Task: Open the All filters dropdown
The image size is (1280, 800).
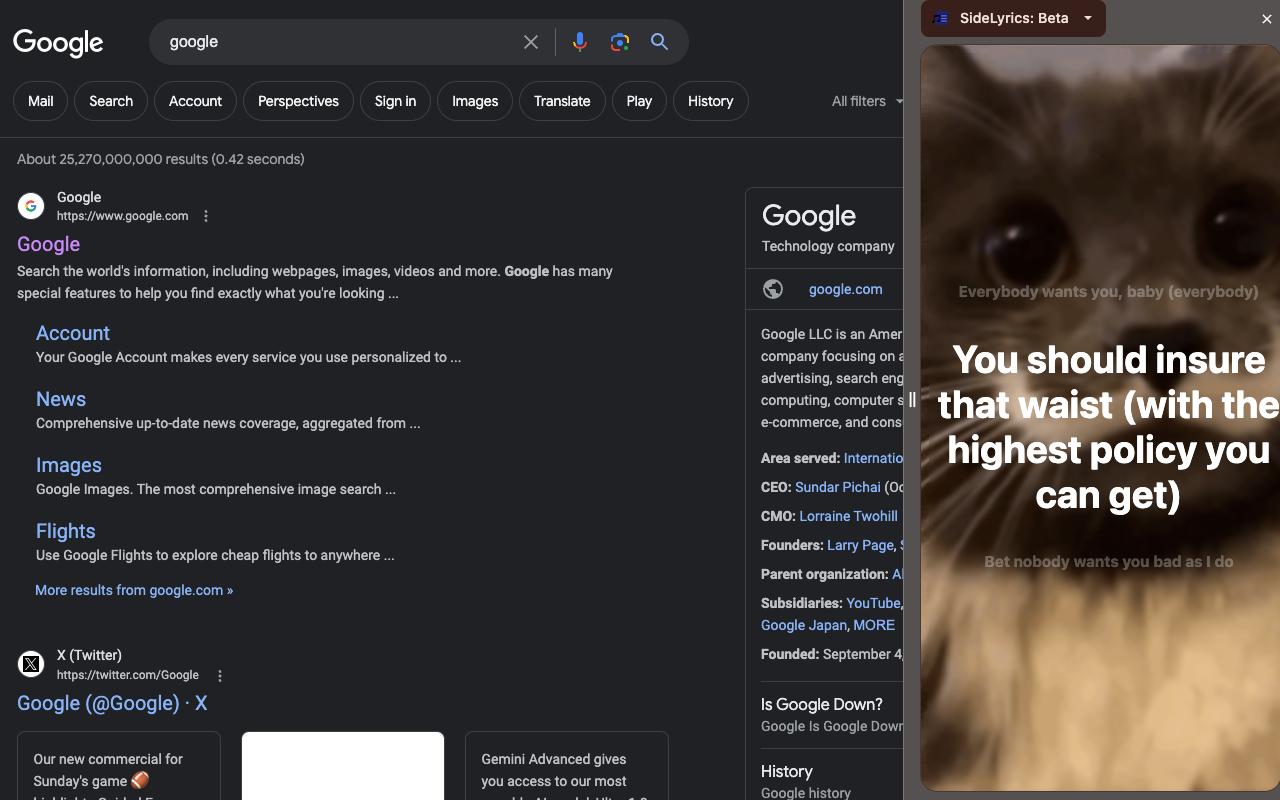Action: 867,101
